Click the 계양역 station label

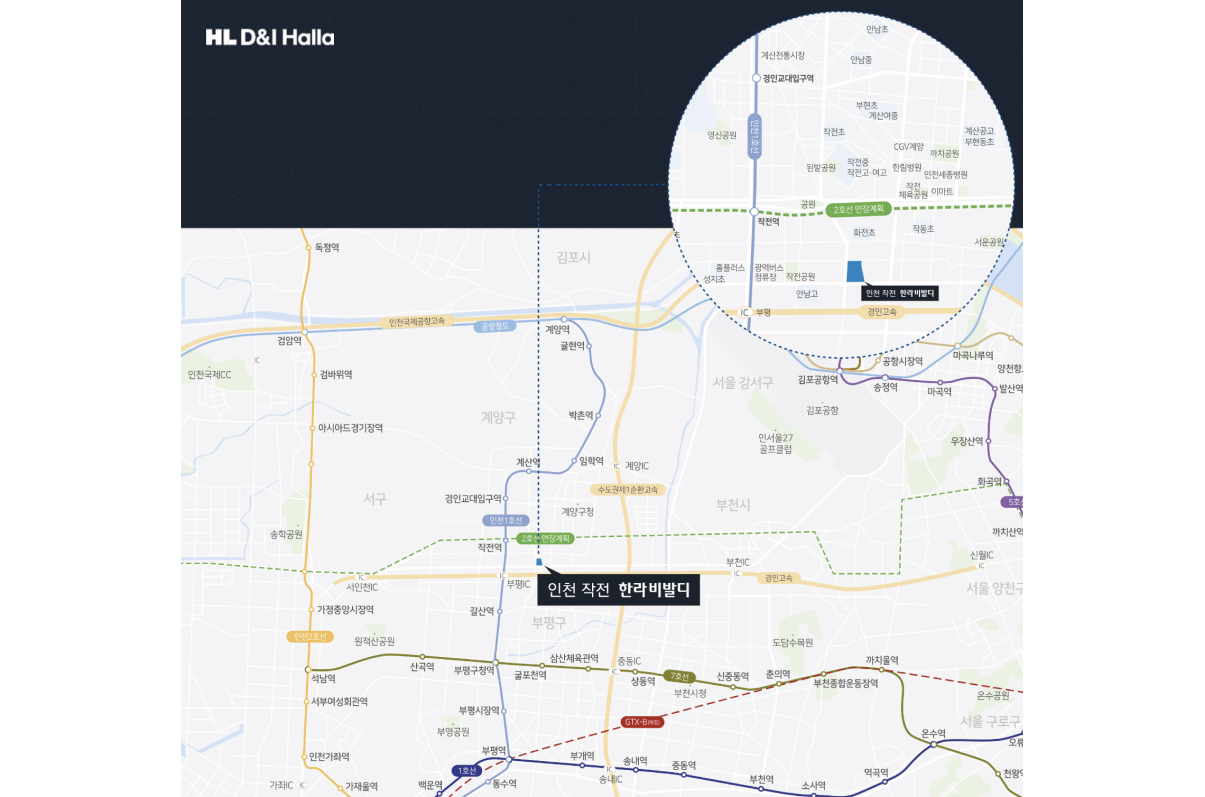coord(557,329)
